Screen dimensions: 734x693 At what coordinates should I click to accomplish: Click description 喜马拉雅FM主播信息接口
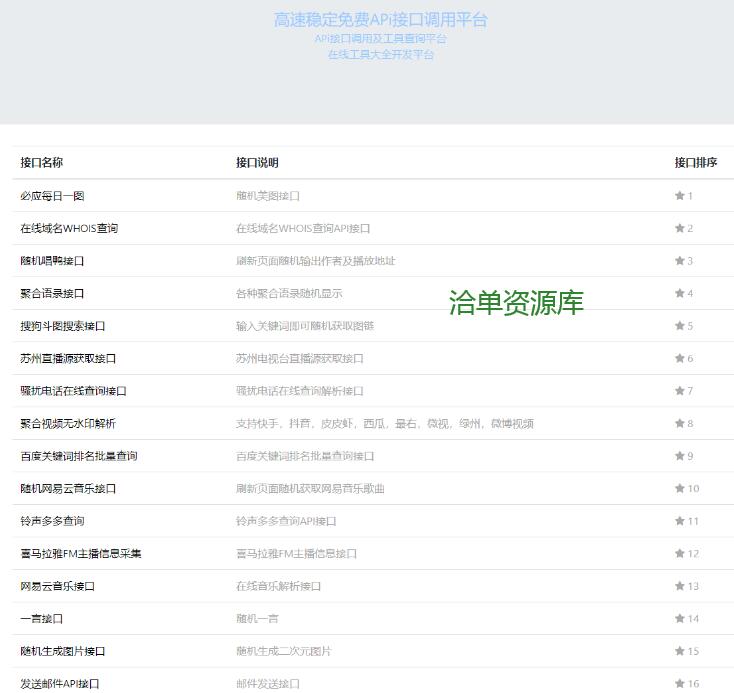pyautogui.click(x=296, y=554)
